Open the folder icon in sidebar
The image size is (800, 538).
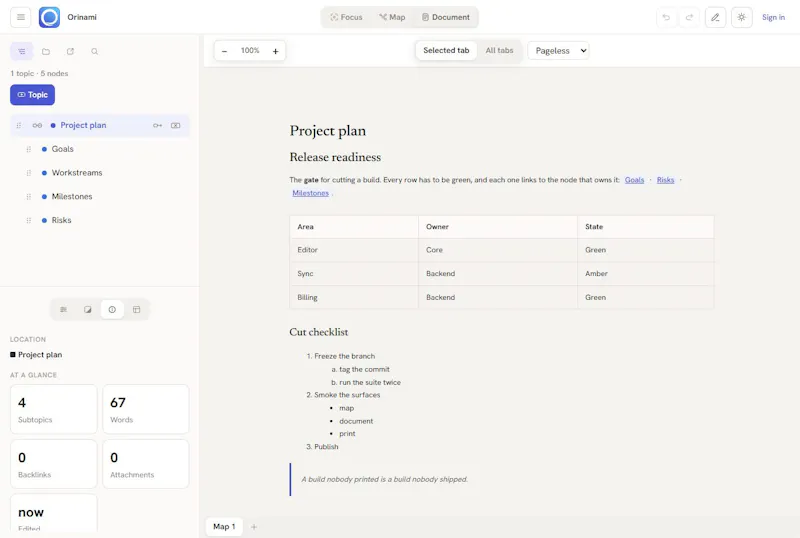tap(46, 52)
